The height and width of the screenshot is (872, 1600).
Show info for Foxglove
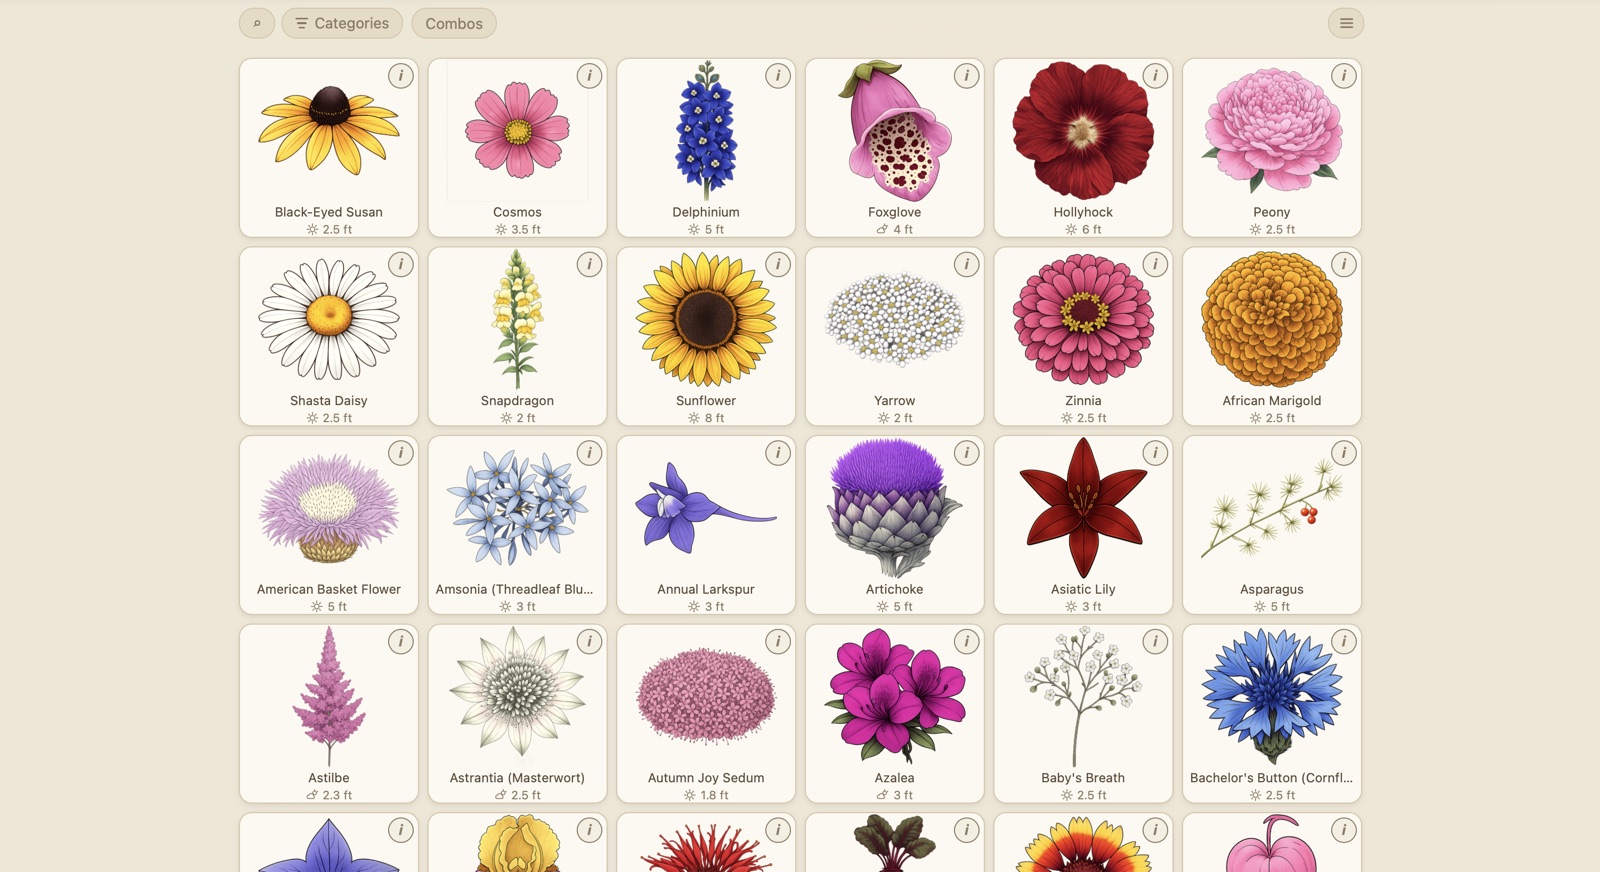click(967, 76)
